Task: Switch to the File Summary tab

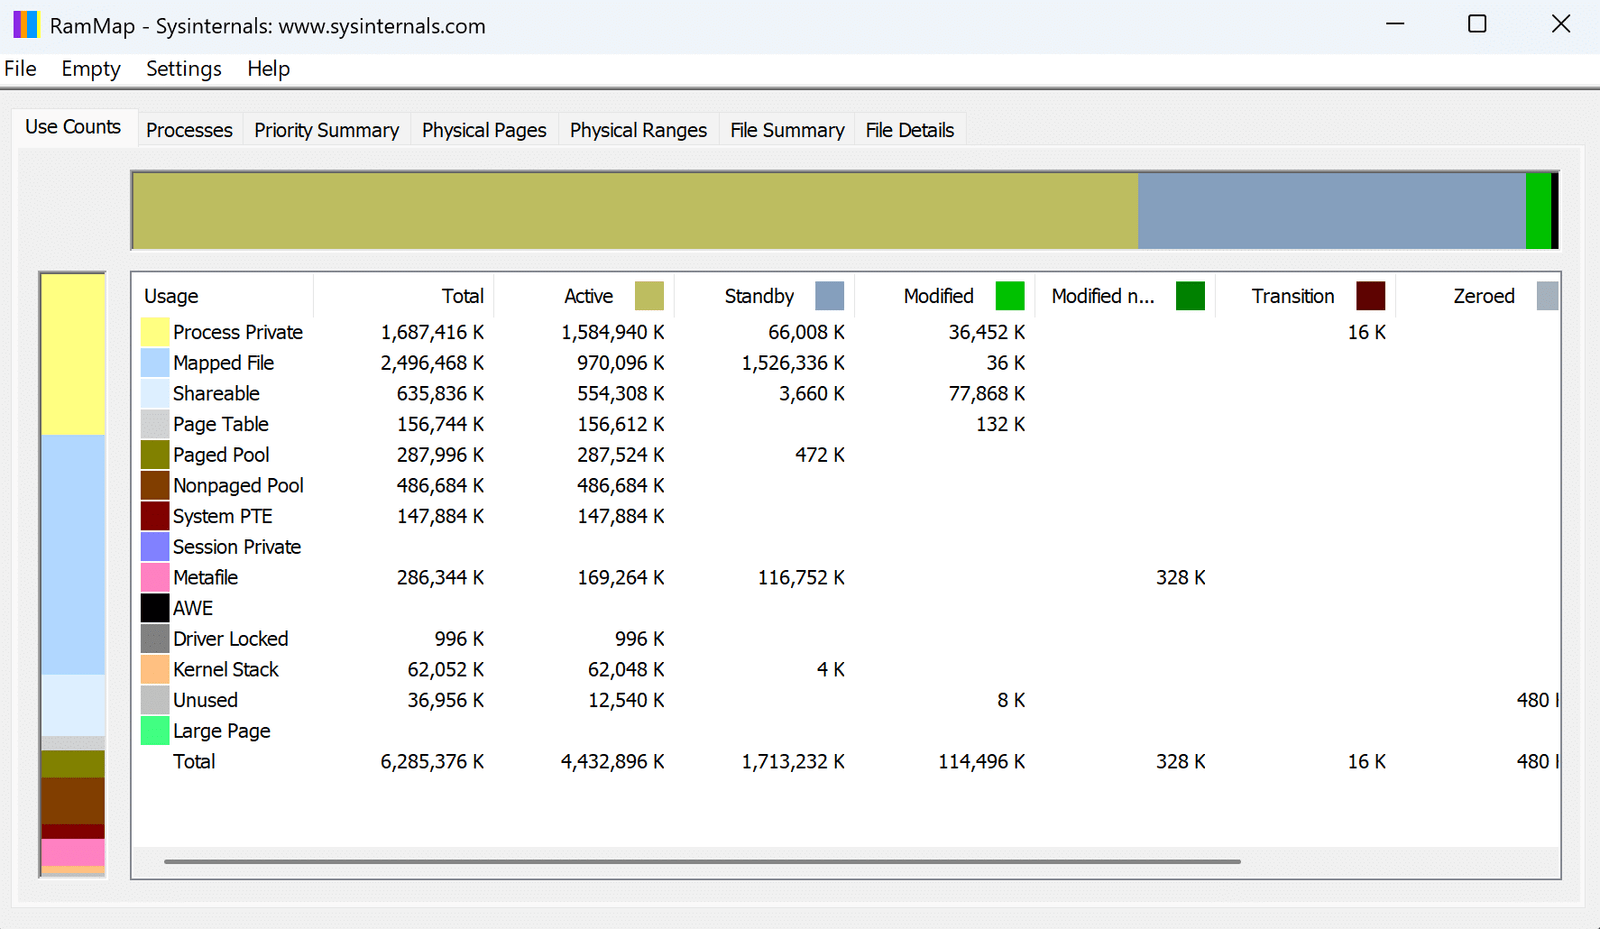Action: (x=786, y=129)
